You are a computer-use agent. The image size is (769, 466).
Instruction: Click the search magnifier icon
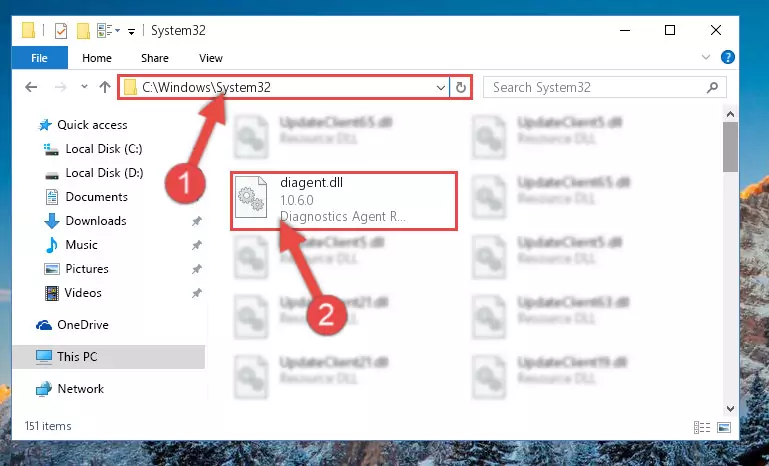click(x=713, y=87)
